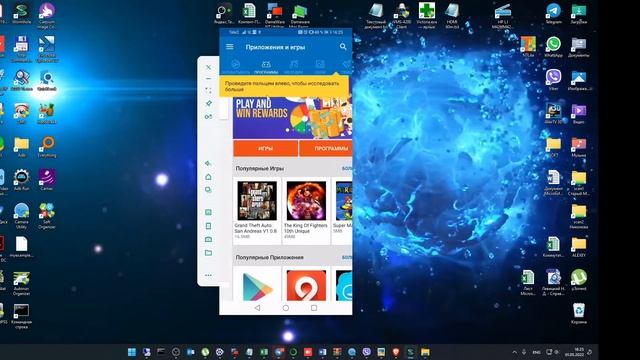The image size is (640, 360).
Task: Toggle the pin-on-top icon in sidebar
Action: [209, 103]
